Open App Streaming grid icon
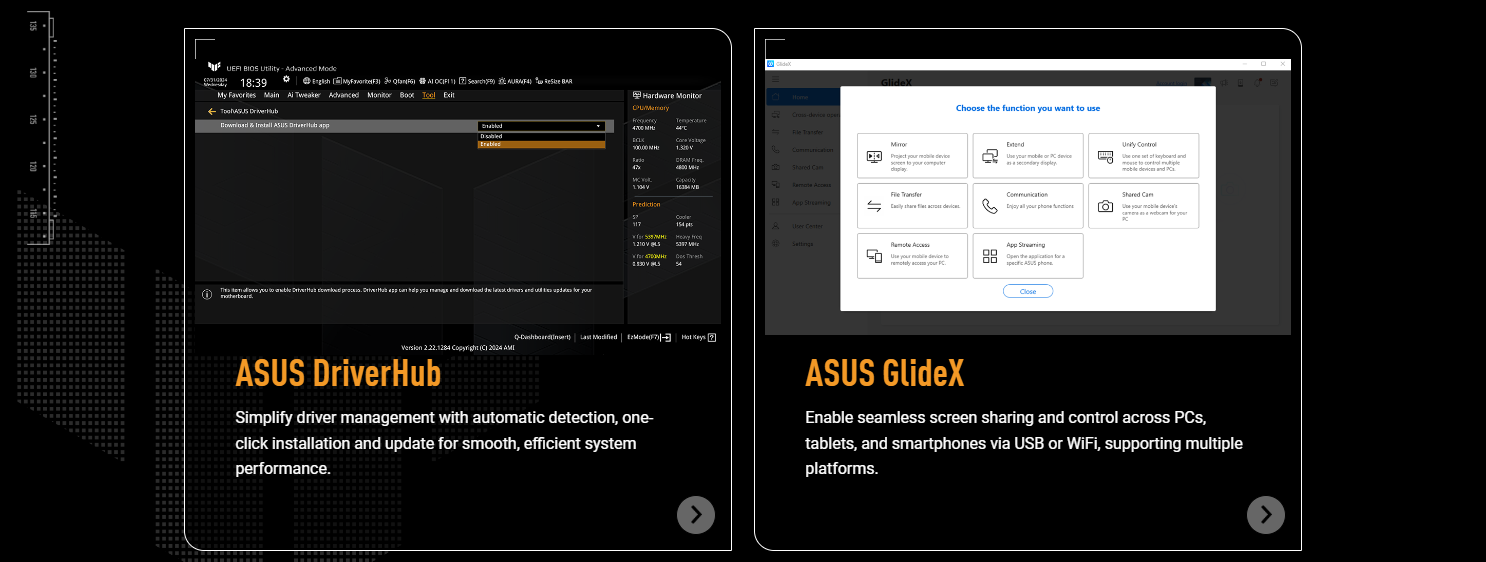Image resolution: width=1486 pixels, height=562 pixels. pos(990,256)
